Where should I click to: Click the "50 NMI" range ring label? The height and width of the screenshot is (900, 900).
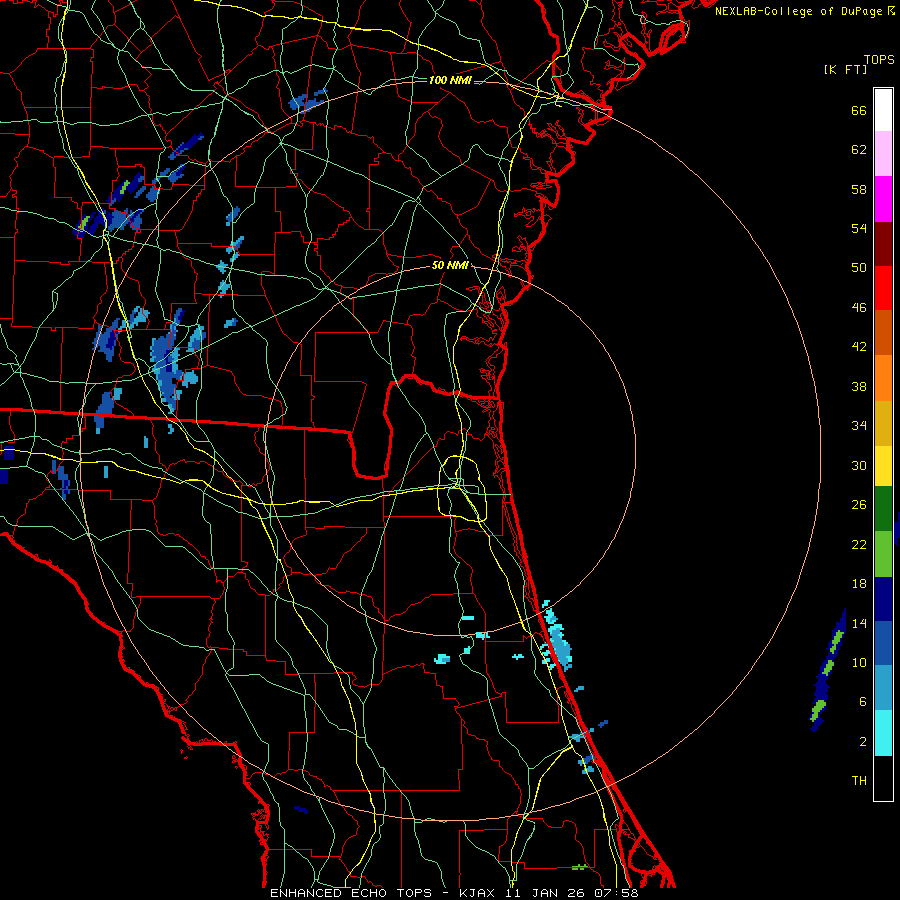pyautogui.click(x=450, y=265)
